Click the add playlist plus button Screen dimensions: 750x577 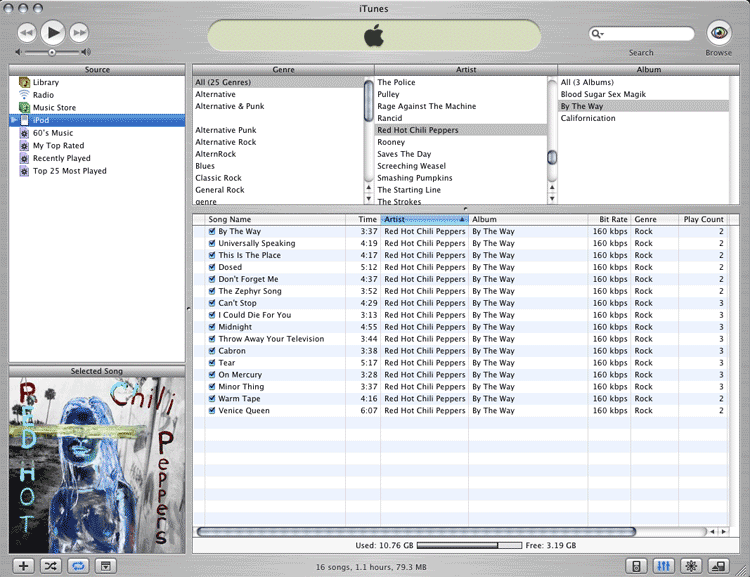[x=23, y=566]
